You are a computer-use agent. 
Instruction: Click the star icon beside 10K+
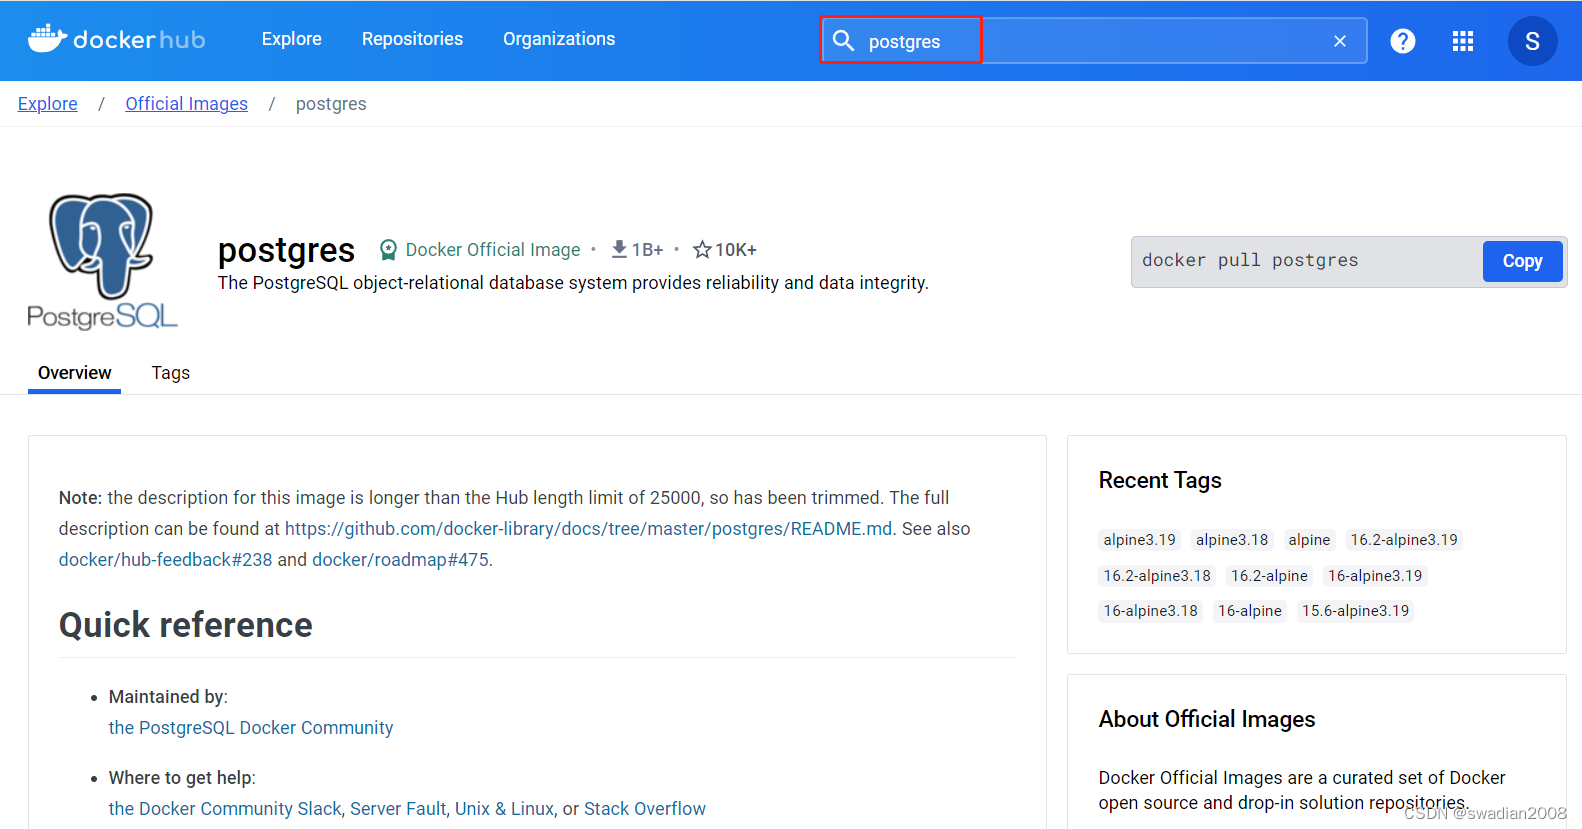click(x=702, y=250)
